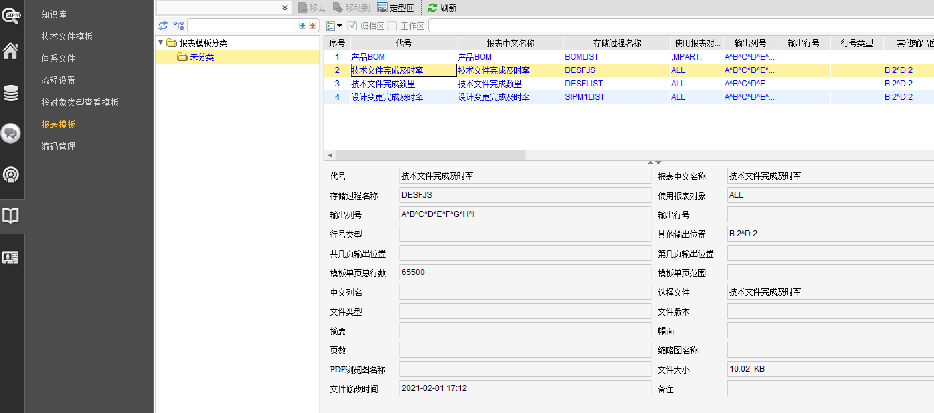
Task: Select the DESFLIST cell in row 3
Action: [x=617, y=83]
